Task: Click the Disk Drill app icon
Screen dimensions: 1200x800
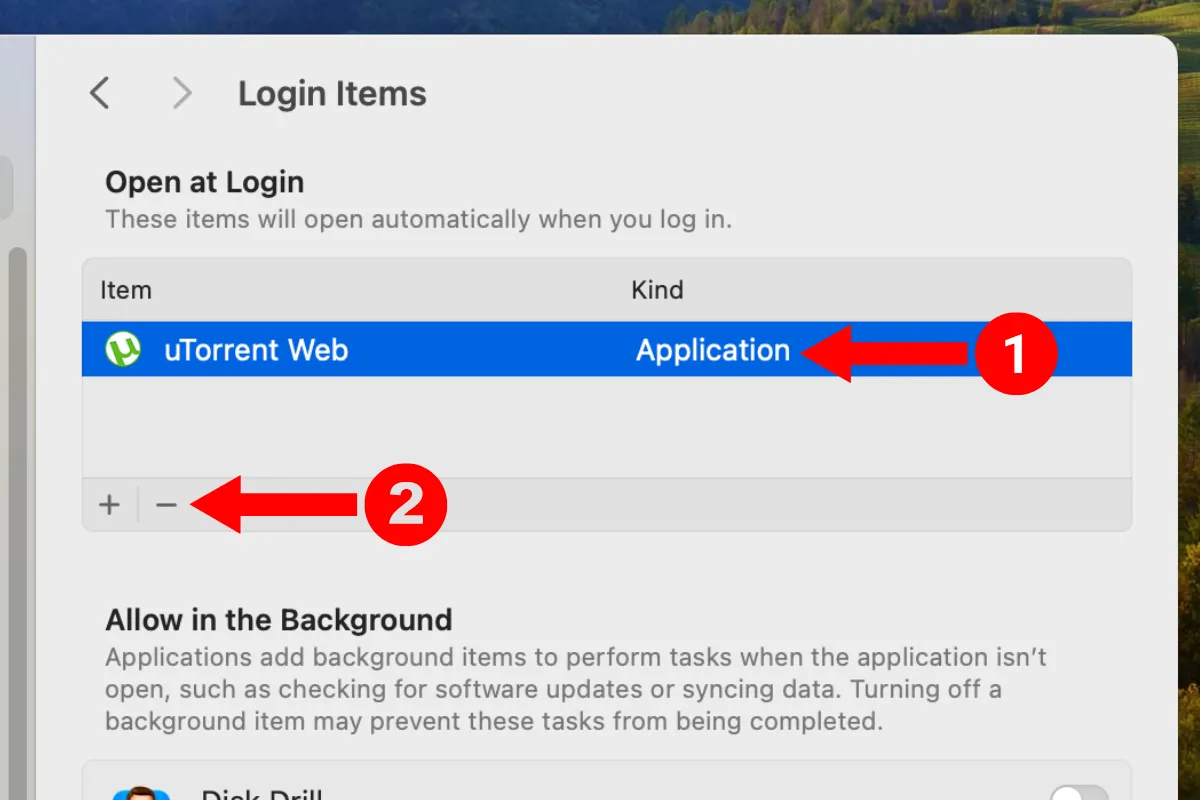Action: click(135, 793)
